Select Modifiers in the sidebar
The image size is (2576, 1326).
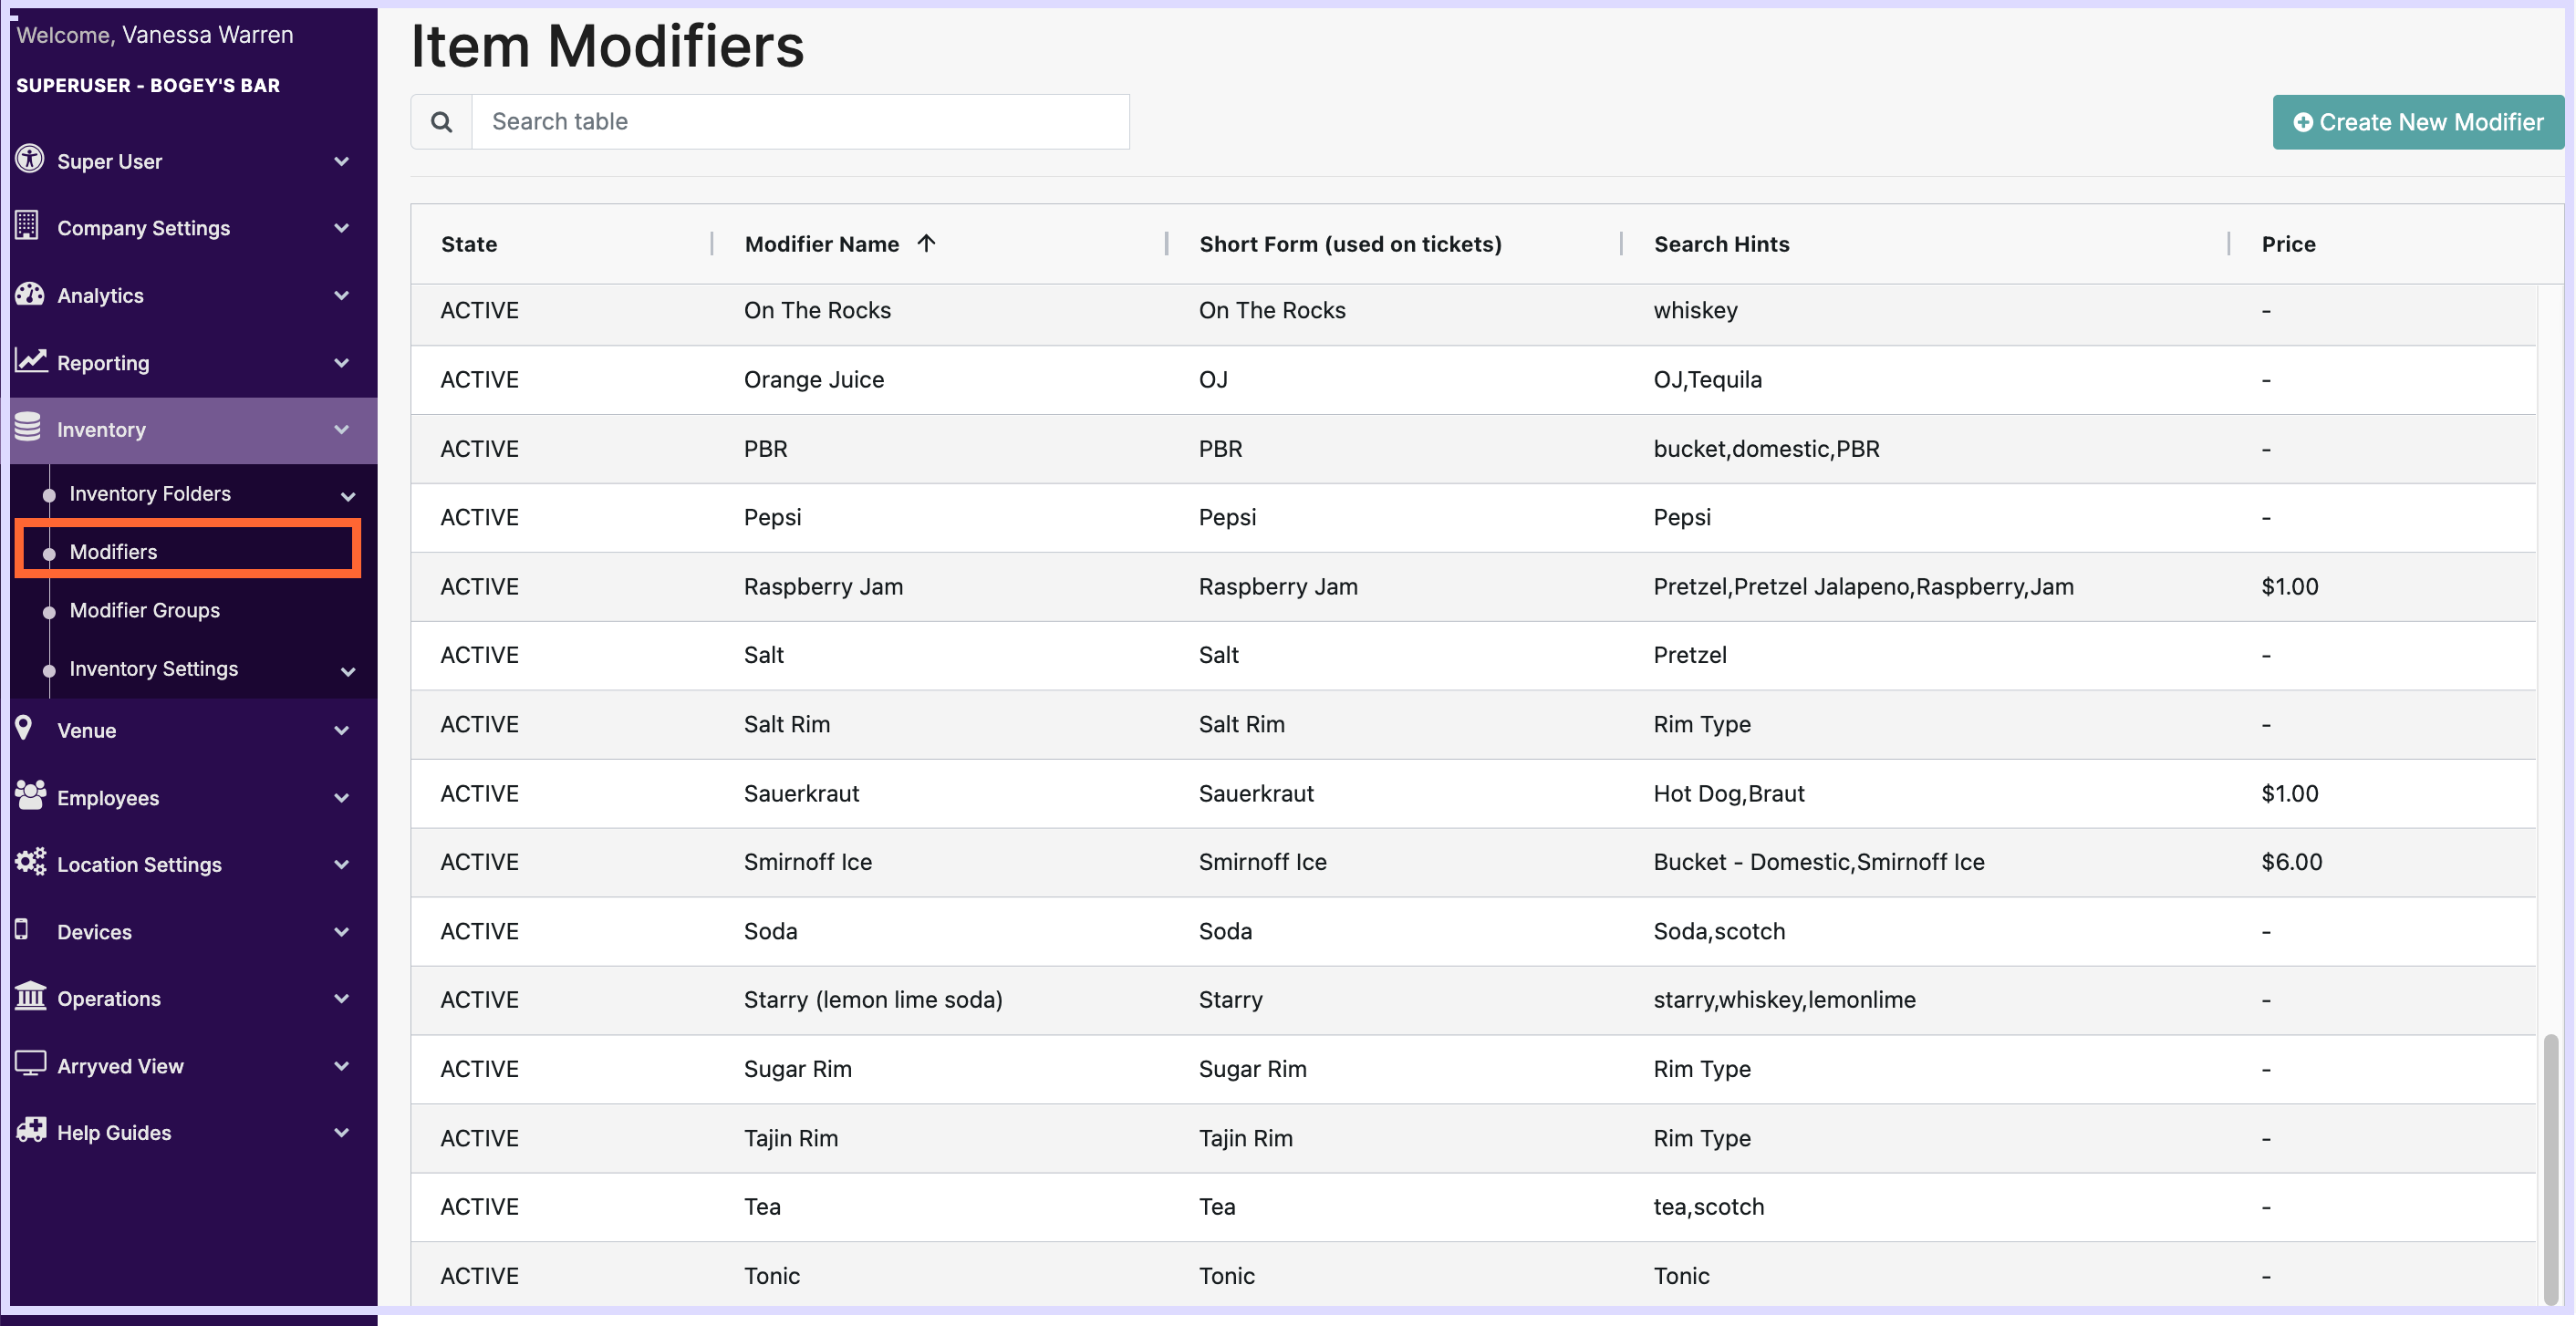(113, 552)
